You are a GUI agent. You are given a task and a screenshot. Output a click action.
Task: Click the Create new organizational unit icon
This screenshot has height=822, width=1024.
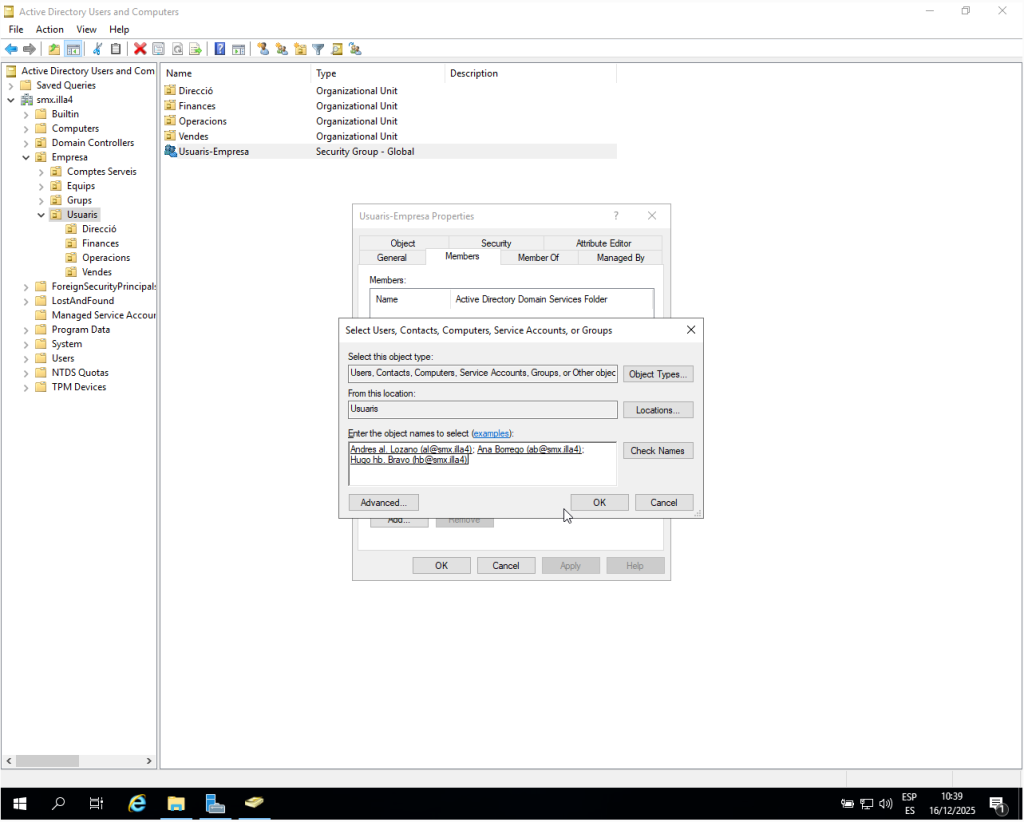tap(300, 49)
